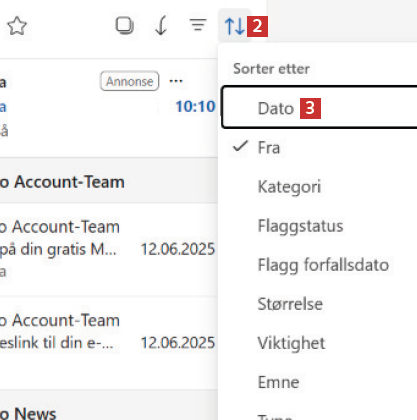Open the 'eslink til din e-...' message
Viewport: 417px width, 420px height.
click(109, 343)
